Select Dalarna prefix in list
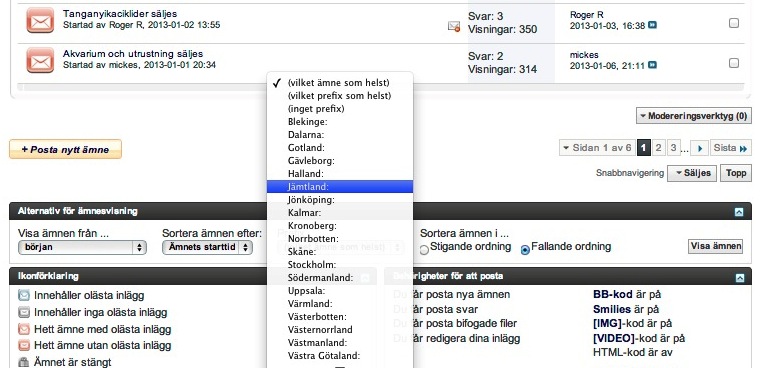The image size is (777, 368). [x=339, y=135]
